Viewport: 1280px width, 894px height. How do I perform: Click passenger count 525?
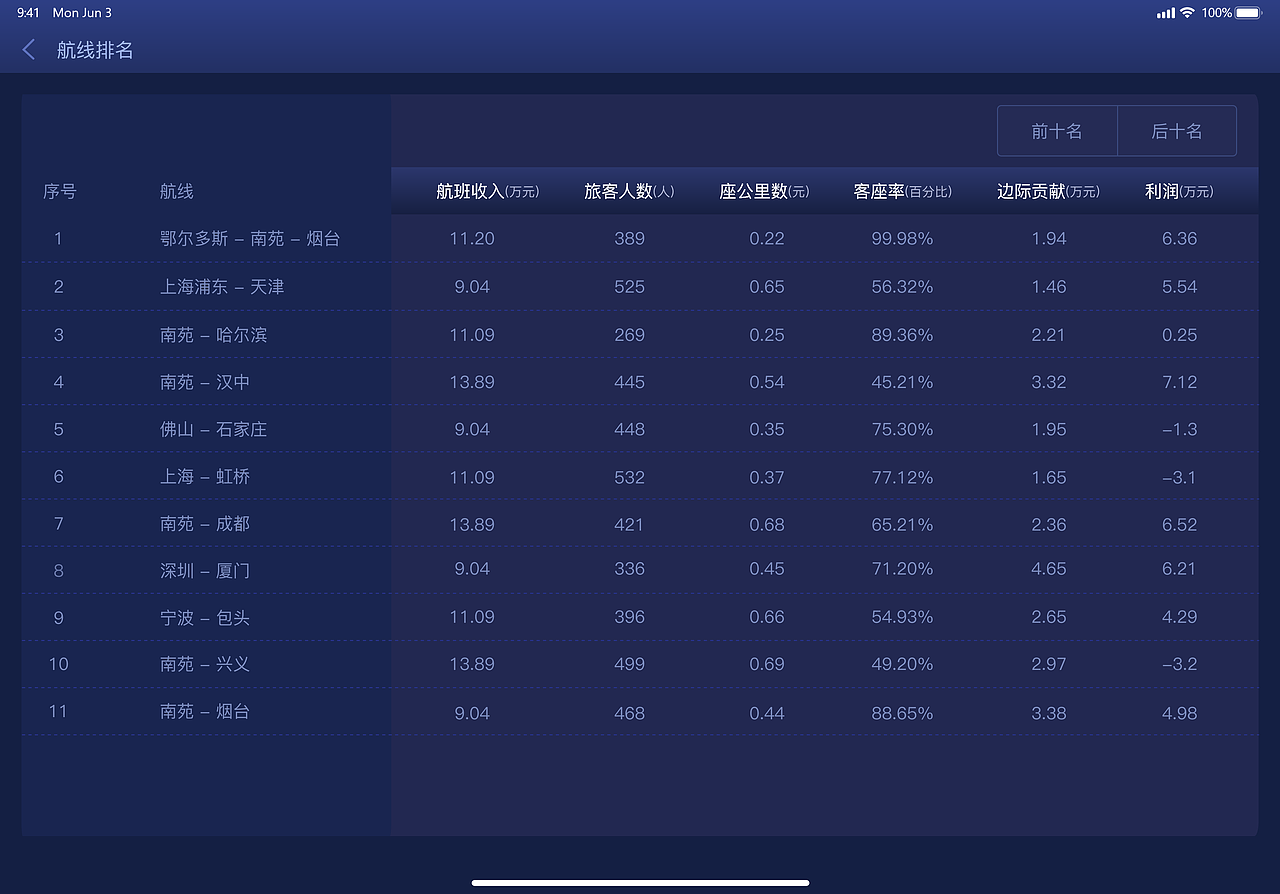coord(629,286)
